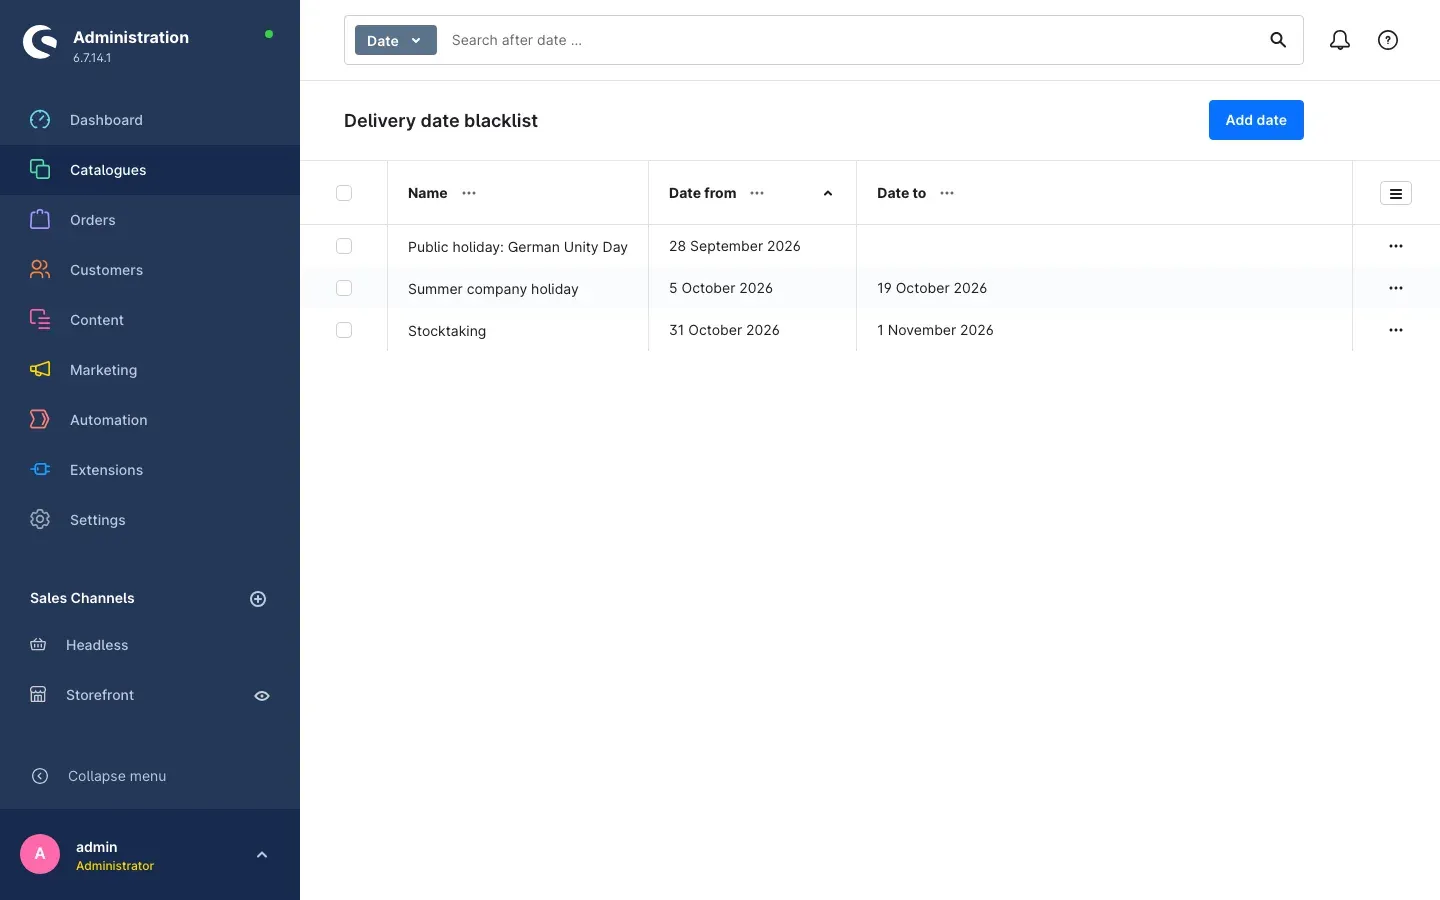Open actions menu for Stocktaking row
Image resolution: width=1440 pixels, height=900 pixels.
1396,330
